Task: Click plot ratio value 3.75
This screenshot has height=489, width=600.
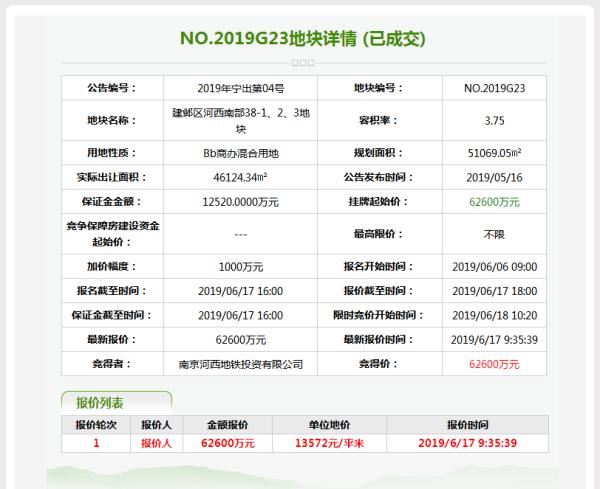Action: click(494, 121)
